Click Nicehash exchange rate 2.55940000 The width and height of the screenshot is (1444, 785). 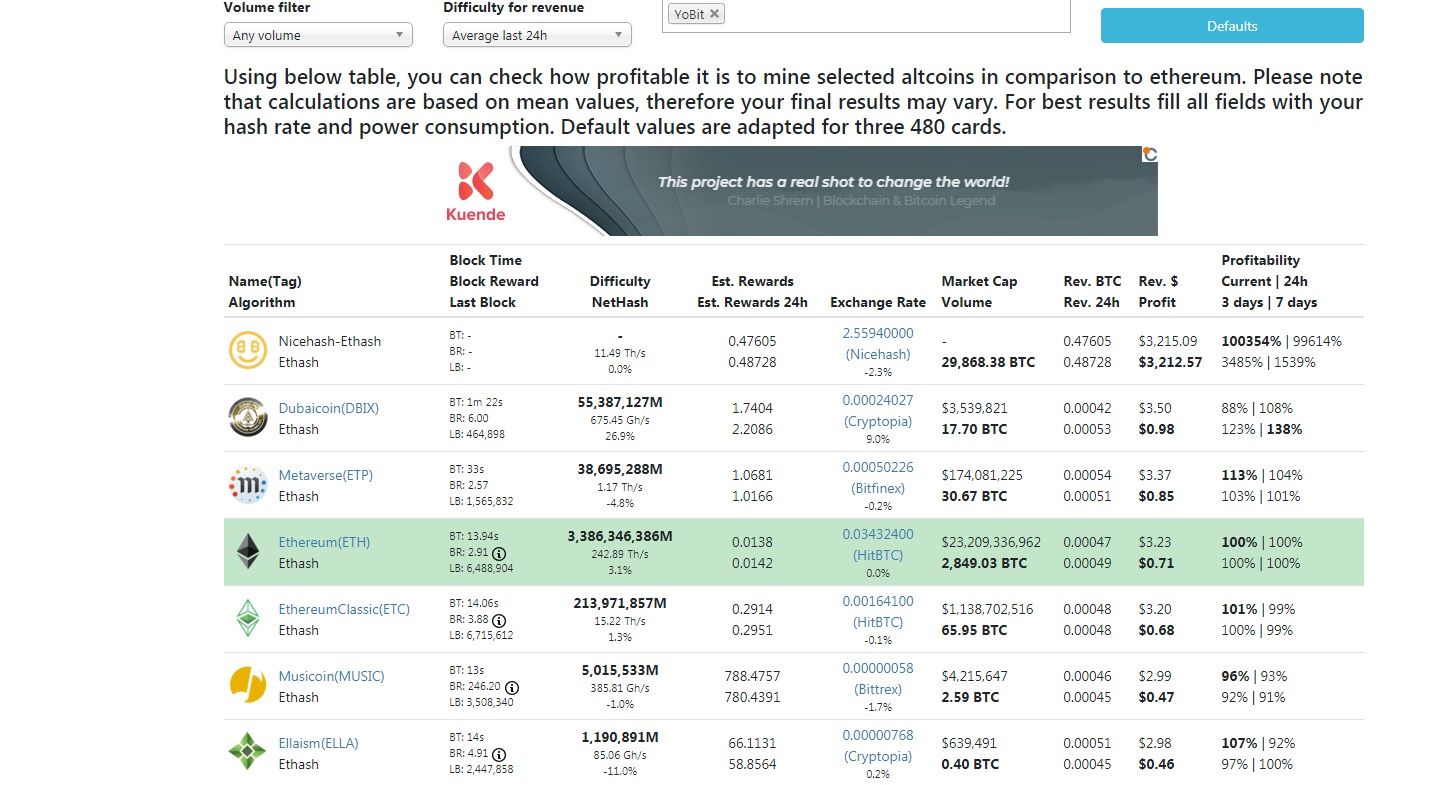[x=878, y=333]
